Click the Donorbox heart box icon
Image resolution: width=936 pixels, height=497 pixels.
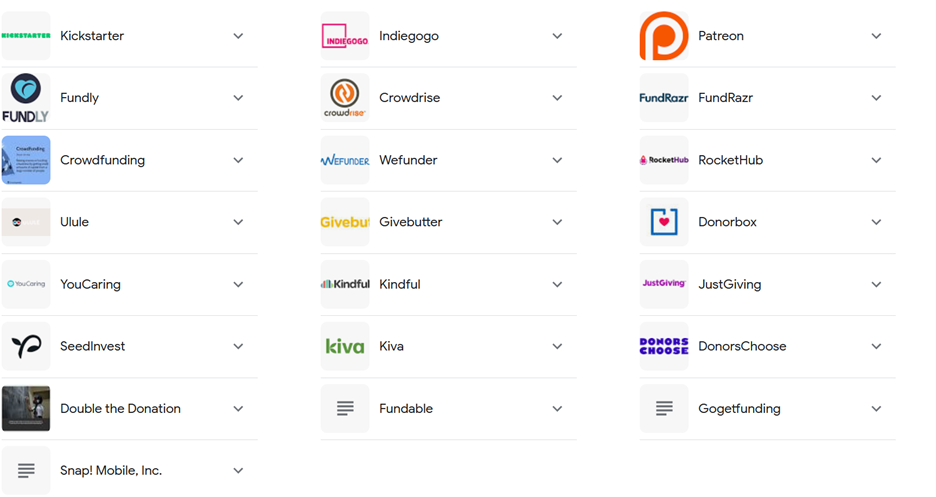[x=664, y=222]
